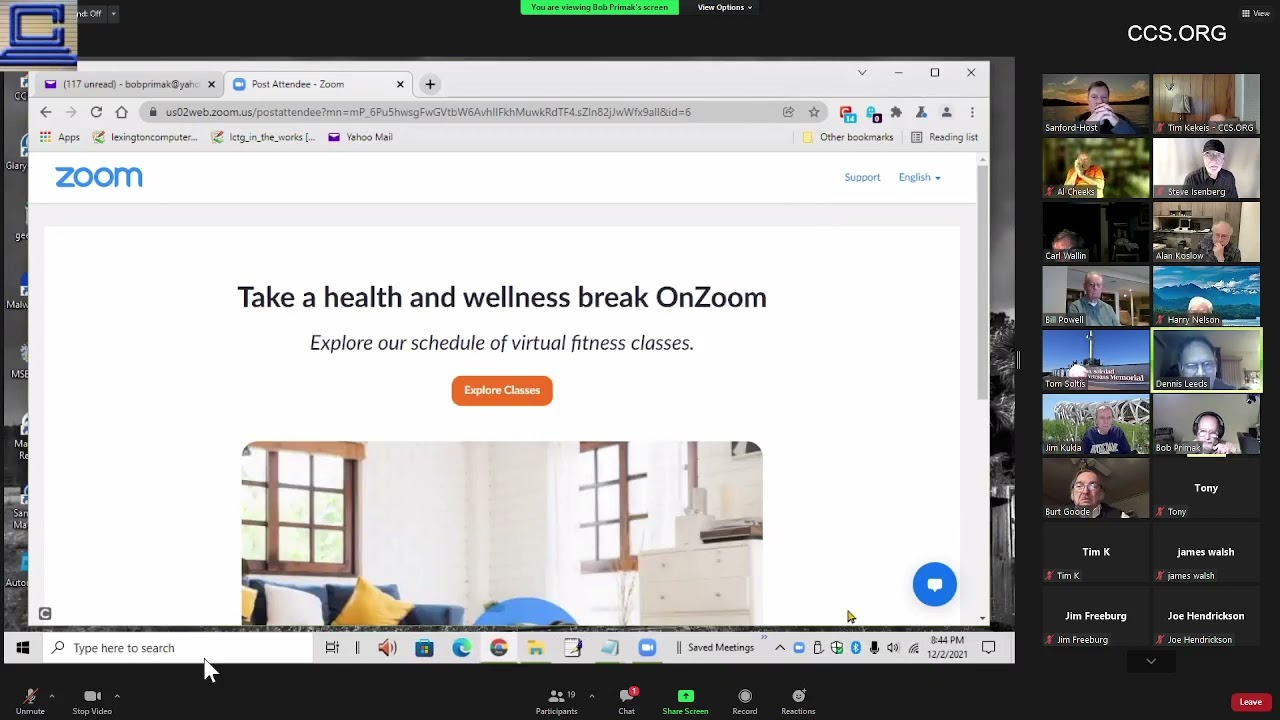Expand the arrow next to Participants
1280x720 pixels.
point(591,696)
